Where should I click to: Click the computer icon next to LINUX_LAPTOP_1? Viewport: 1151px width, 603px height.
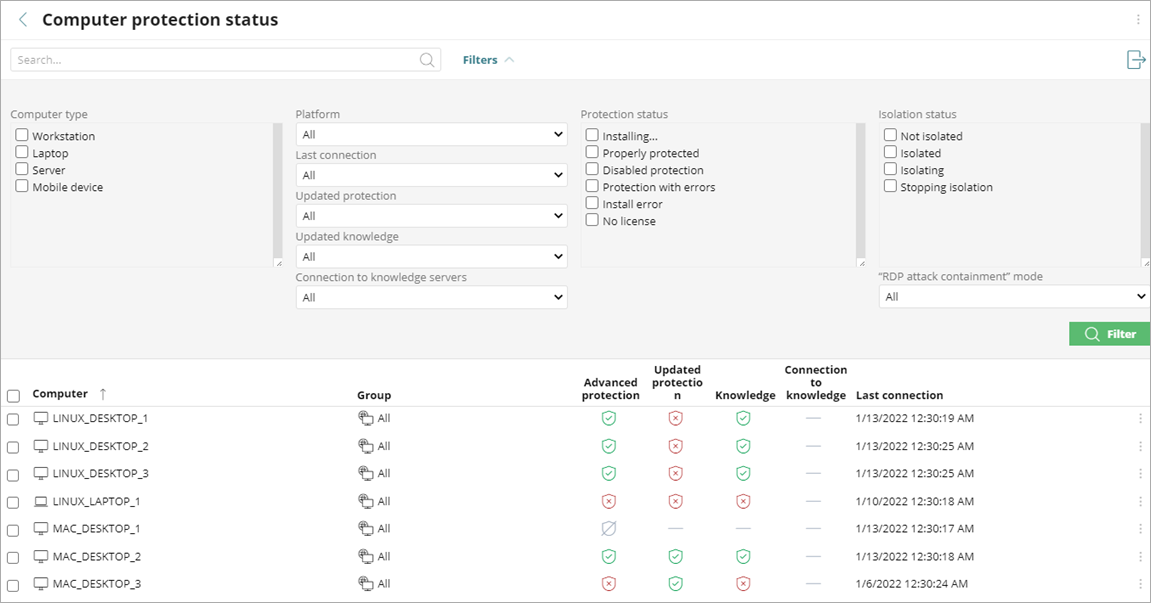point(39,500)
